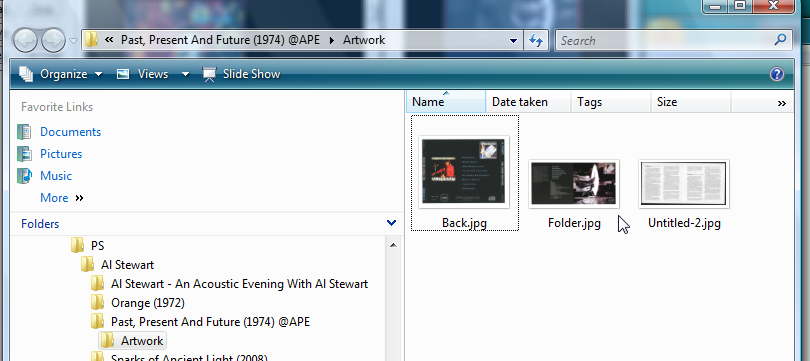This screenshot has height=361, width=810.
Task: Click the Organize toolbar icon
Action: [26, 74]
